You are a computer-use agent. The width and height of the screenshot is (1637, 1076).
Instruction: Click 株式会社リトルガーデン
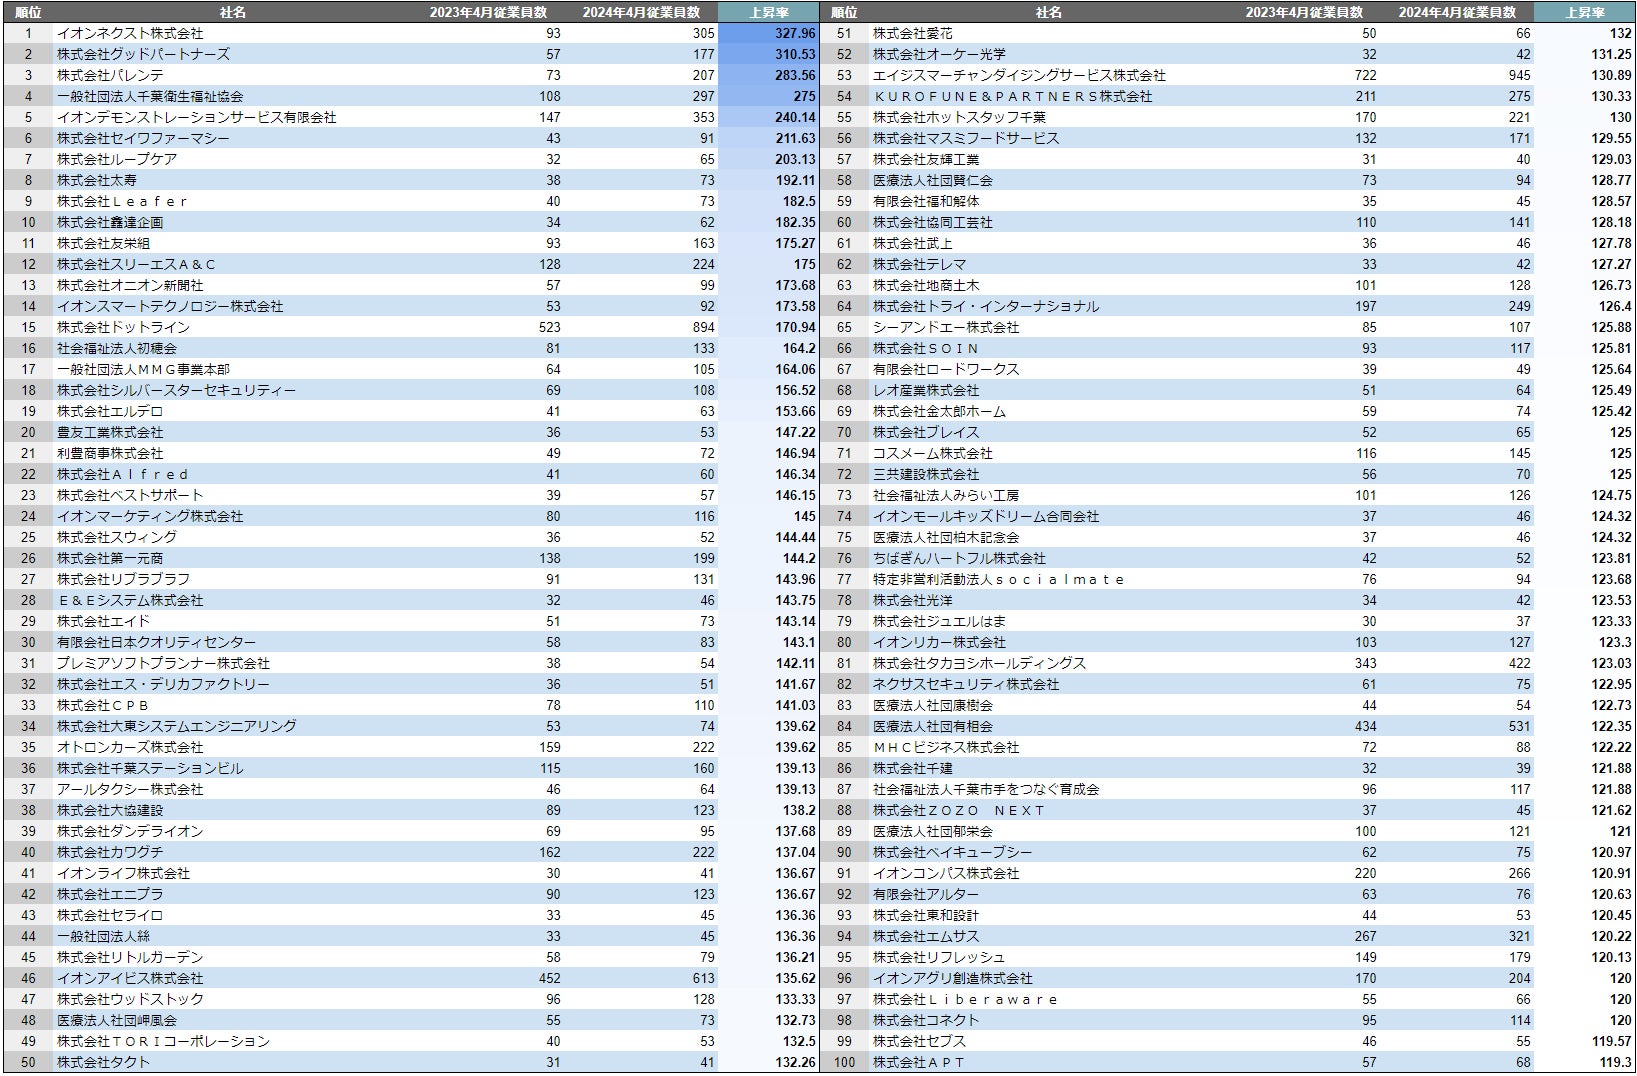pos(130,957)
